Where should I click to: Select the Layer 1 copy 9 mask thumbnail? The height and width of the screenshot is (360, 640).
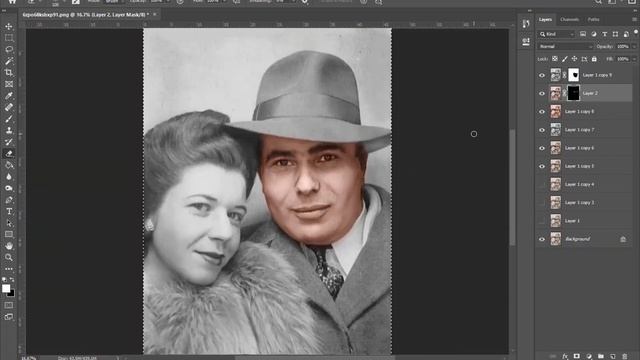tap(573, 75)
